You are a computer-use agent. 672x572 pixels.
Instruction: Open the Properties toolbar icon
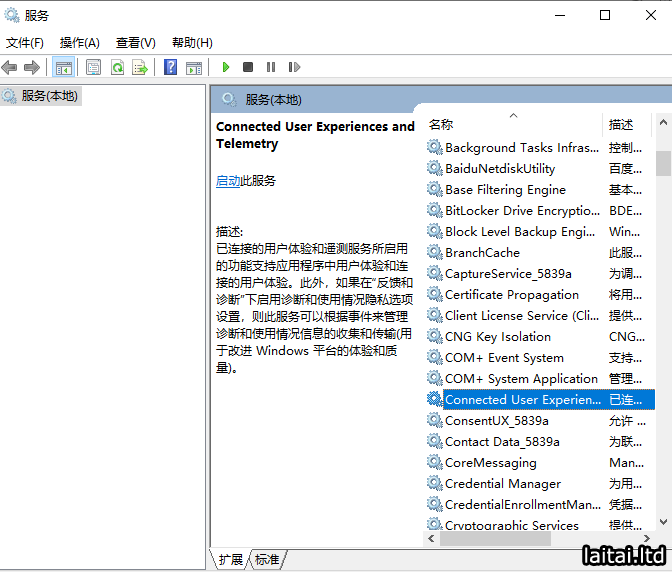(93, 67)
